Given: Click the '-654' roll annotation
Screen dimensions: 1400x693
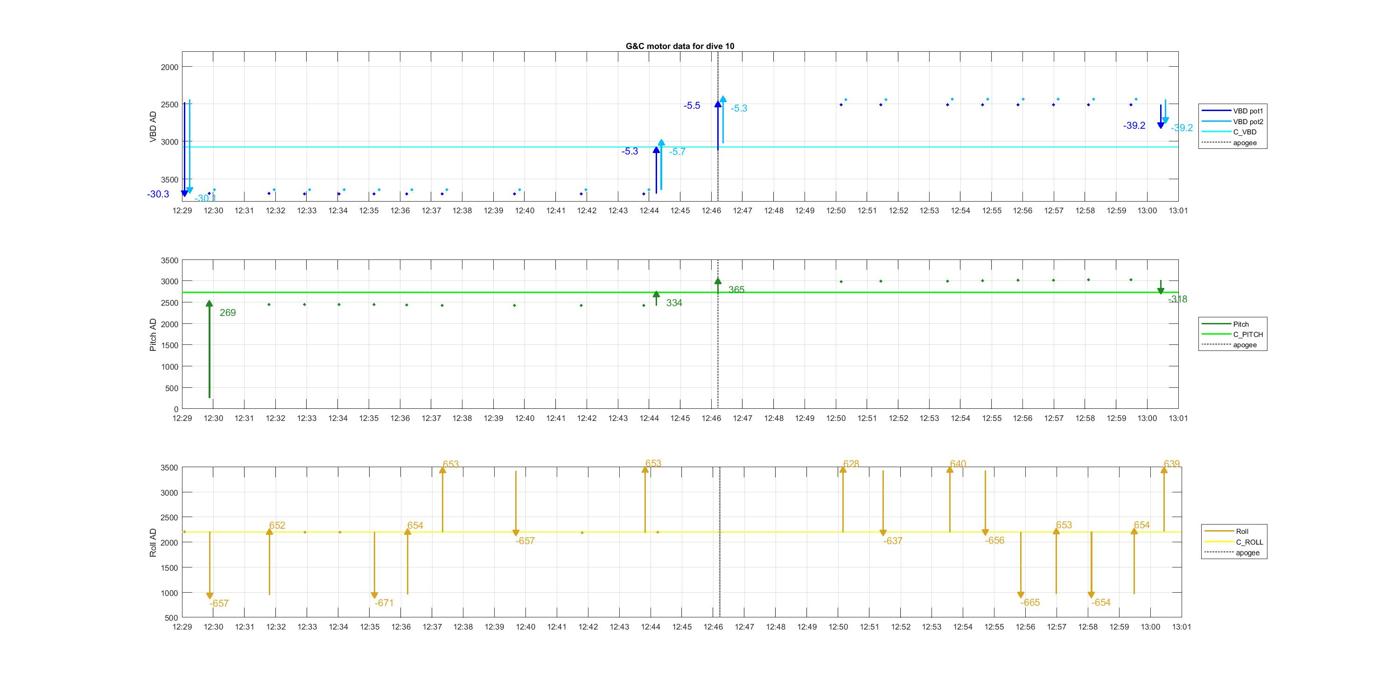Looking at the screenshot, I should pyautogui.click(x=1101, y=603).
